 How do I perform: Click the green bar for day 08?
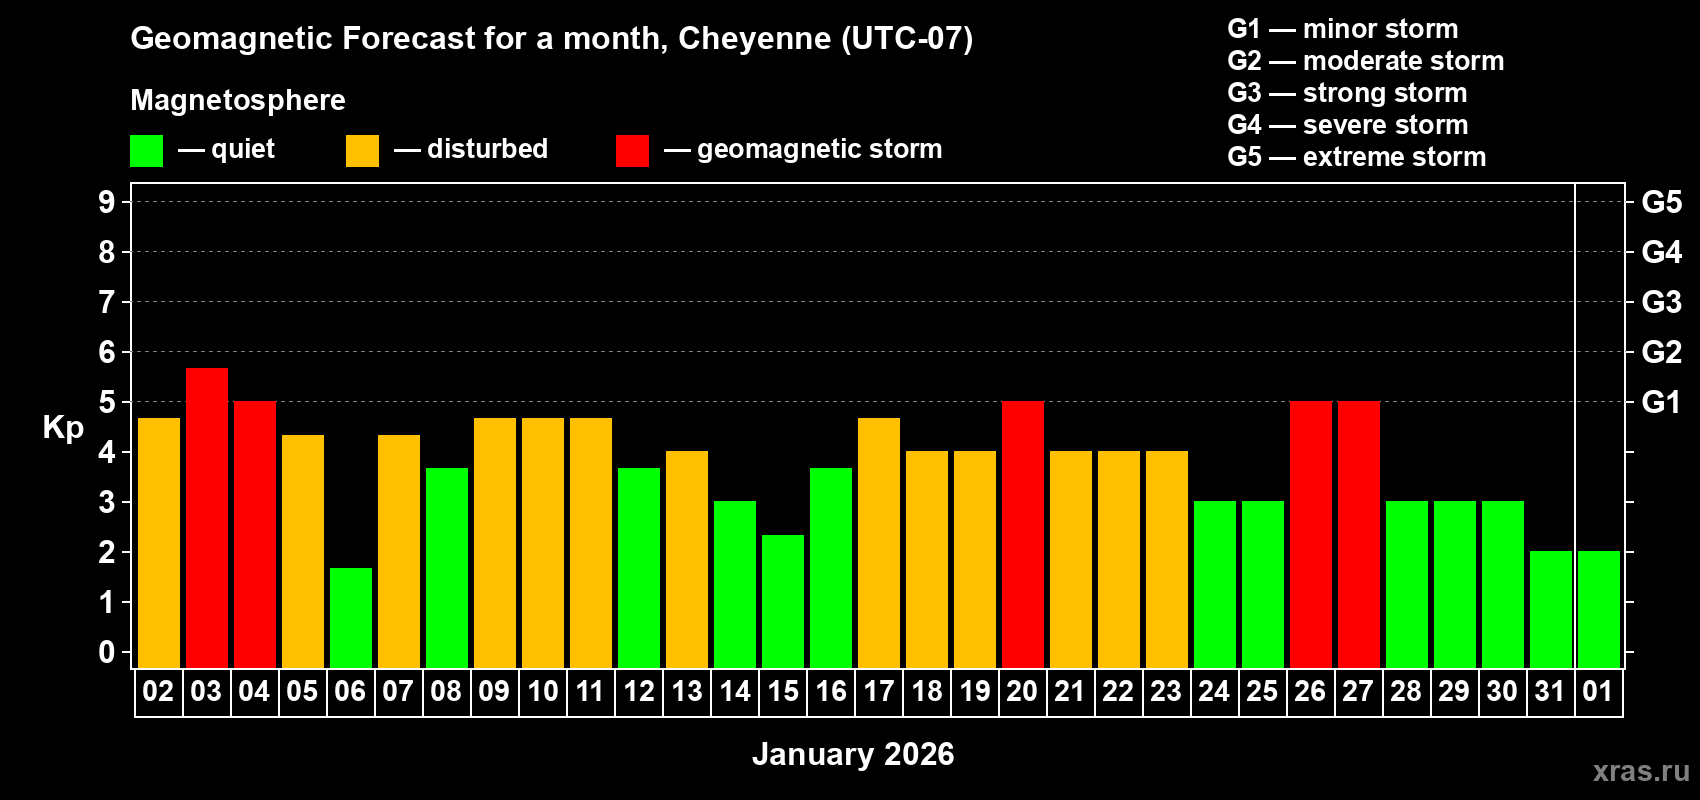(x=447, y=568)
